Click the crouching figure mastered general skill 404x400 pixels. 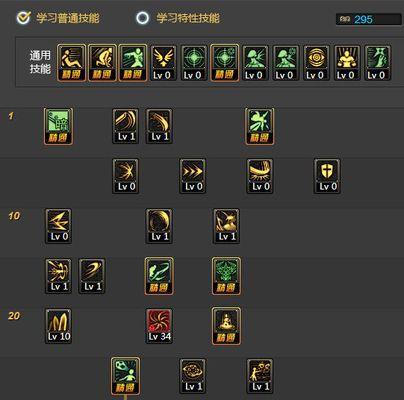(102, 63)
